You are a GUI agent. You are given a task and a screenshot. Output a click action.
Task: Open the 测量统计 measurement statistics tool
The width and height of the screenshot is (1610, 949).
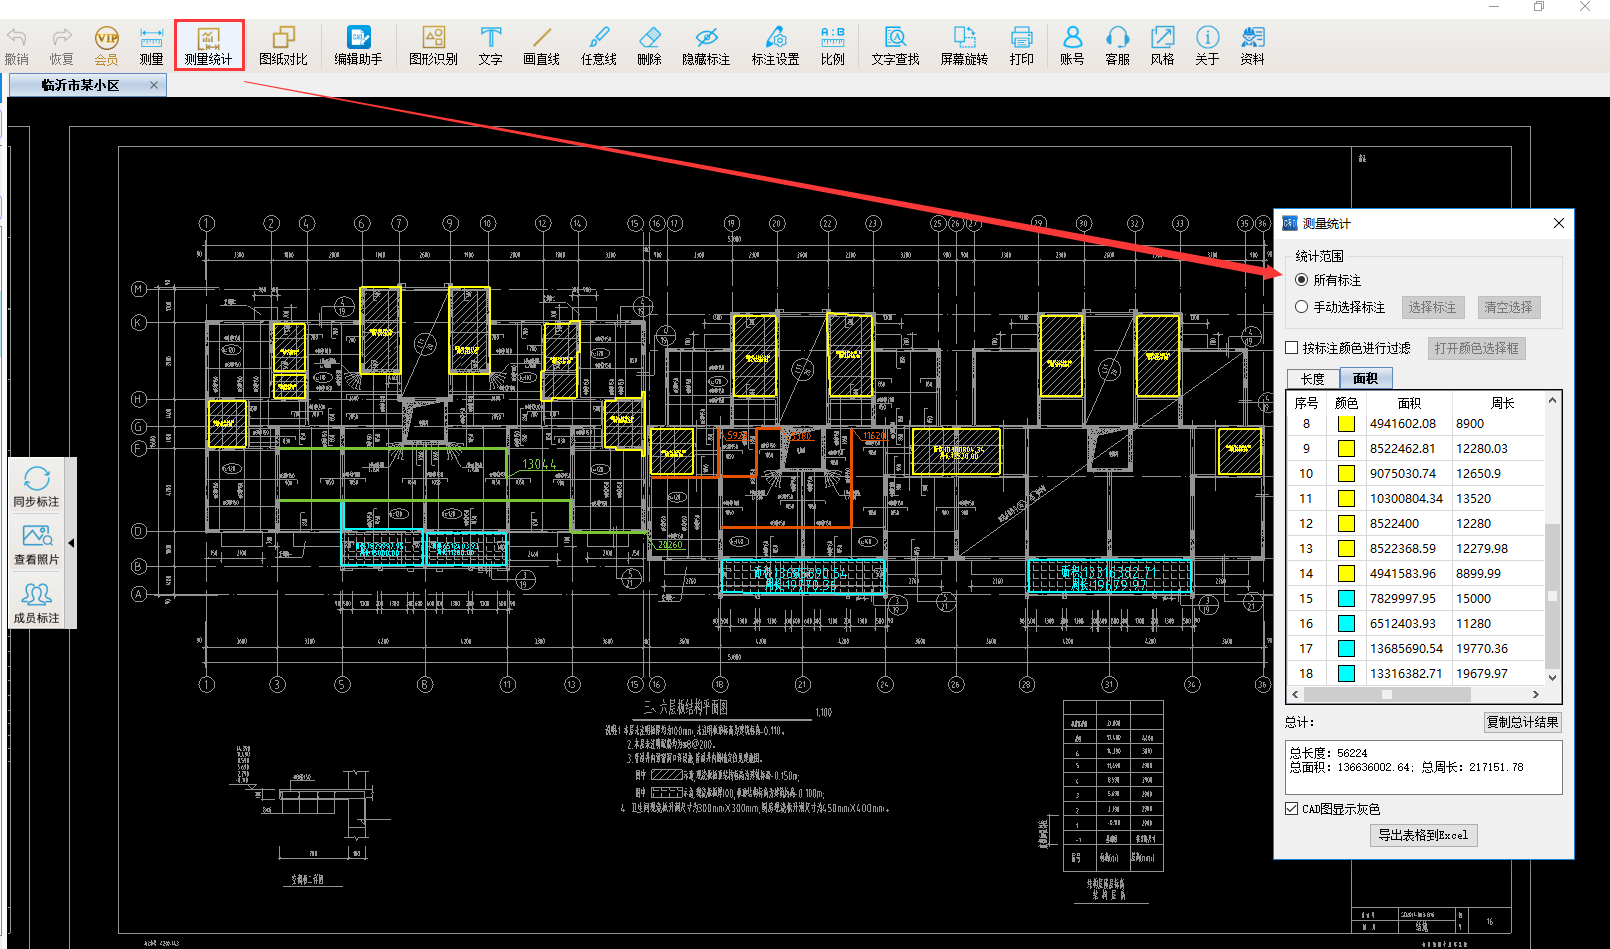tap(208, 46)
